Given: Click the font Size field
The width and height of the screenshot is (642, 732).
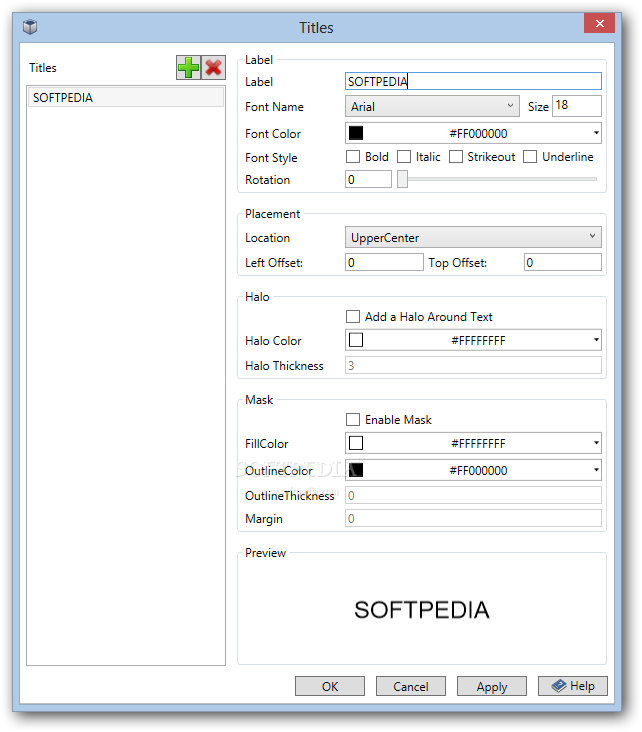Looking at the screenshot, I should click(x=577, y=106).
